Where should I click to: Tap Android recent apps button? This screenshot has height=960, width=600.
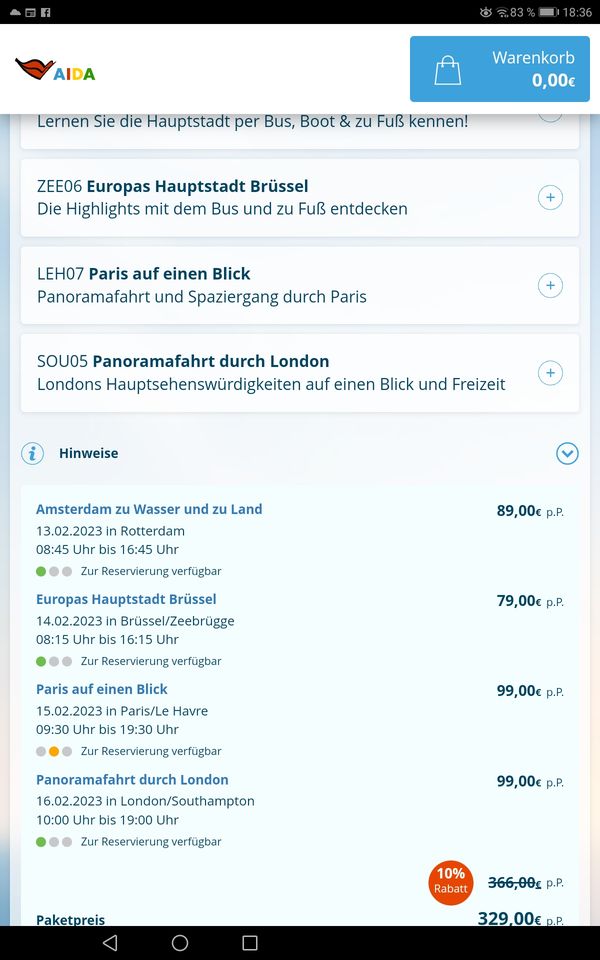tap(250, 943)
